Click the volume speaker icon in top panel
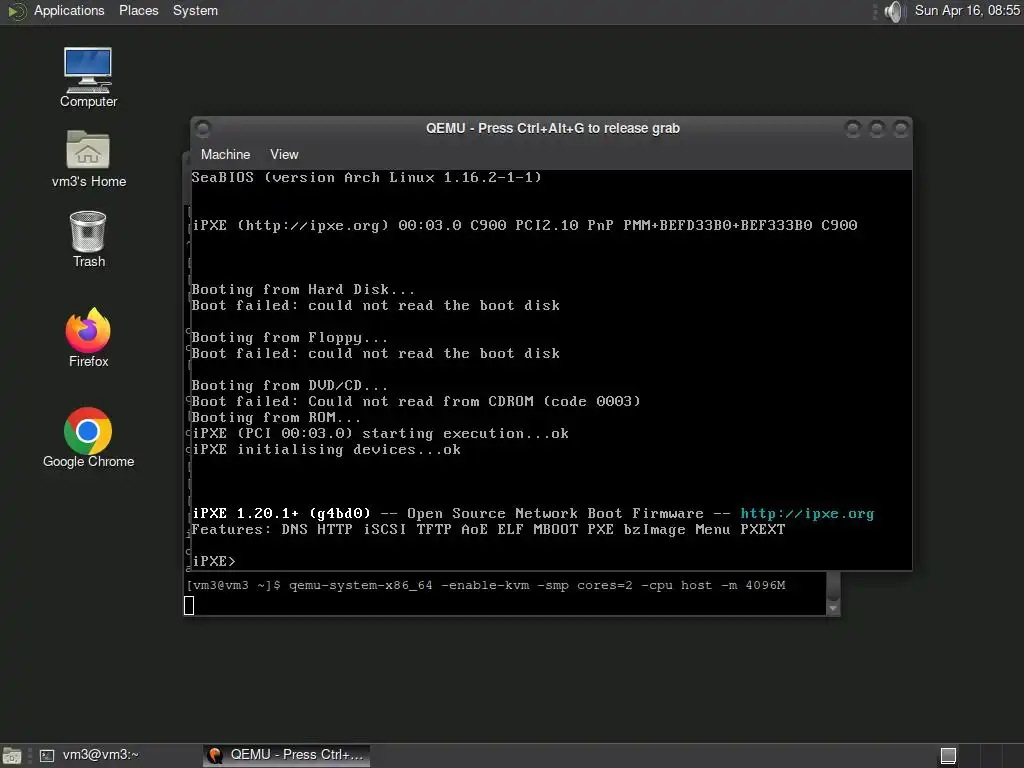The width and height of the screenshot is (1024, 768). click(893, 11)
